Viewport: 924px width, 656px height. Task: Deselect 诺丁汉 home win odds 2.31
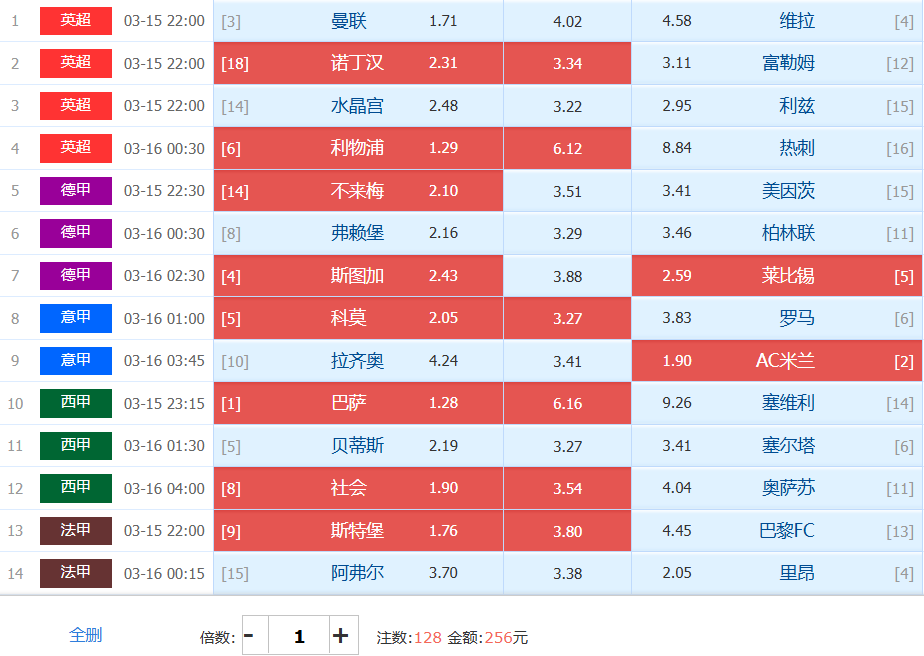tap(358, 63)
